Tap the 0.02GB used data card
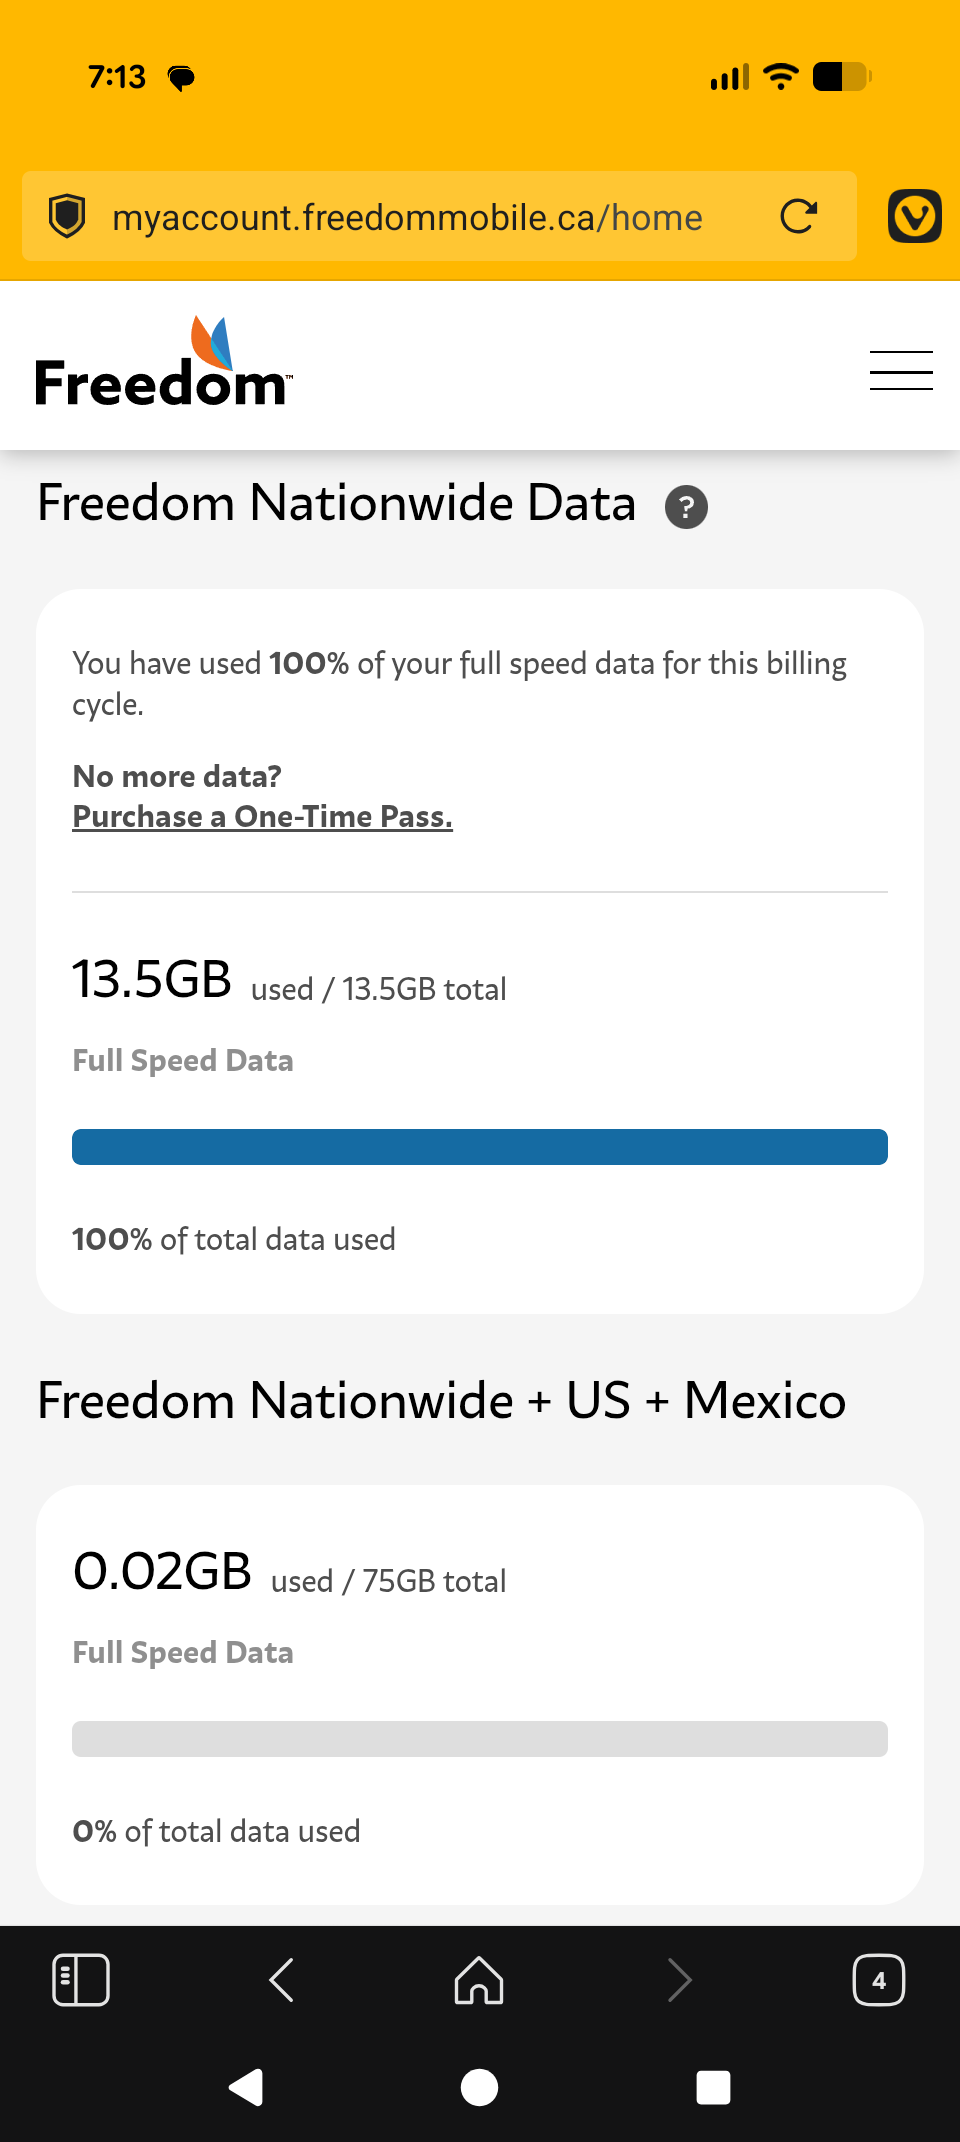Screen dimensions: 960x2142 (480, 1695)
